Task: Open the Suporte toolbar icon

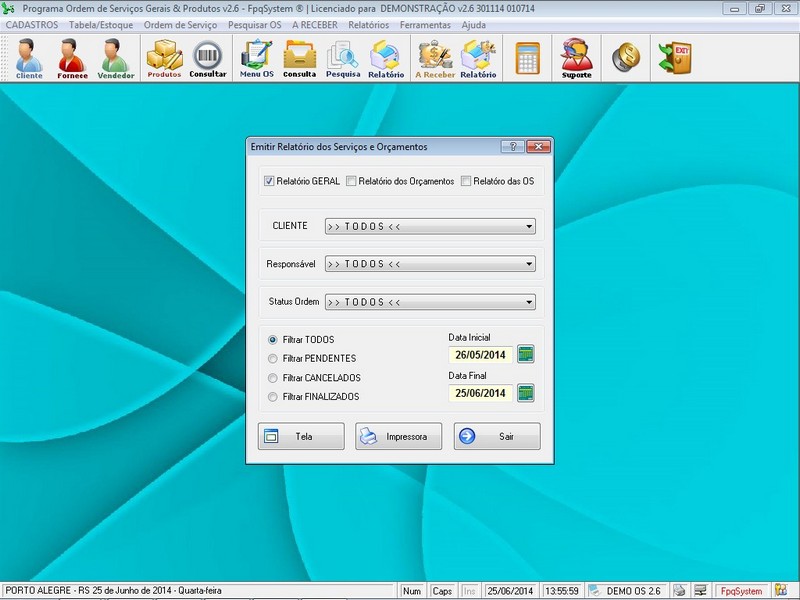Action: pyautogui.click(x=576, y=58)
